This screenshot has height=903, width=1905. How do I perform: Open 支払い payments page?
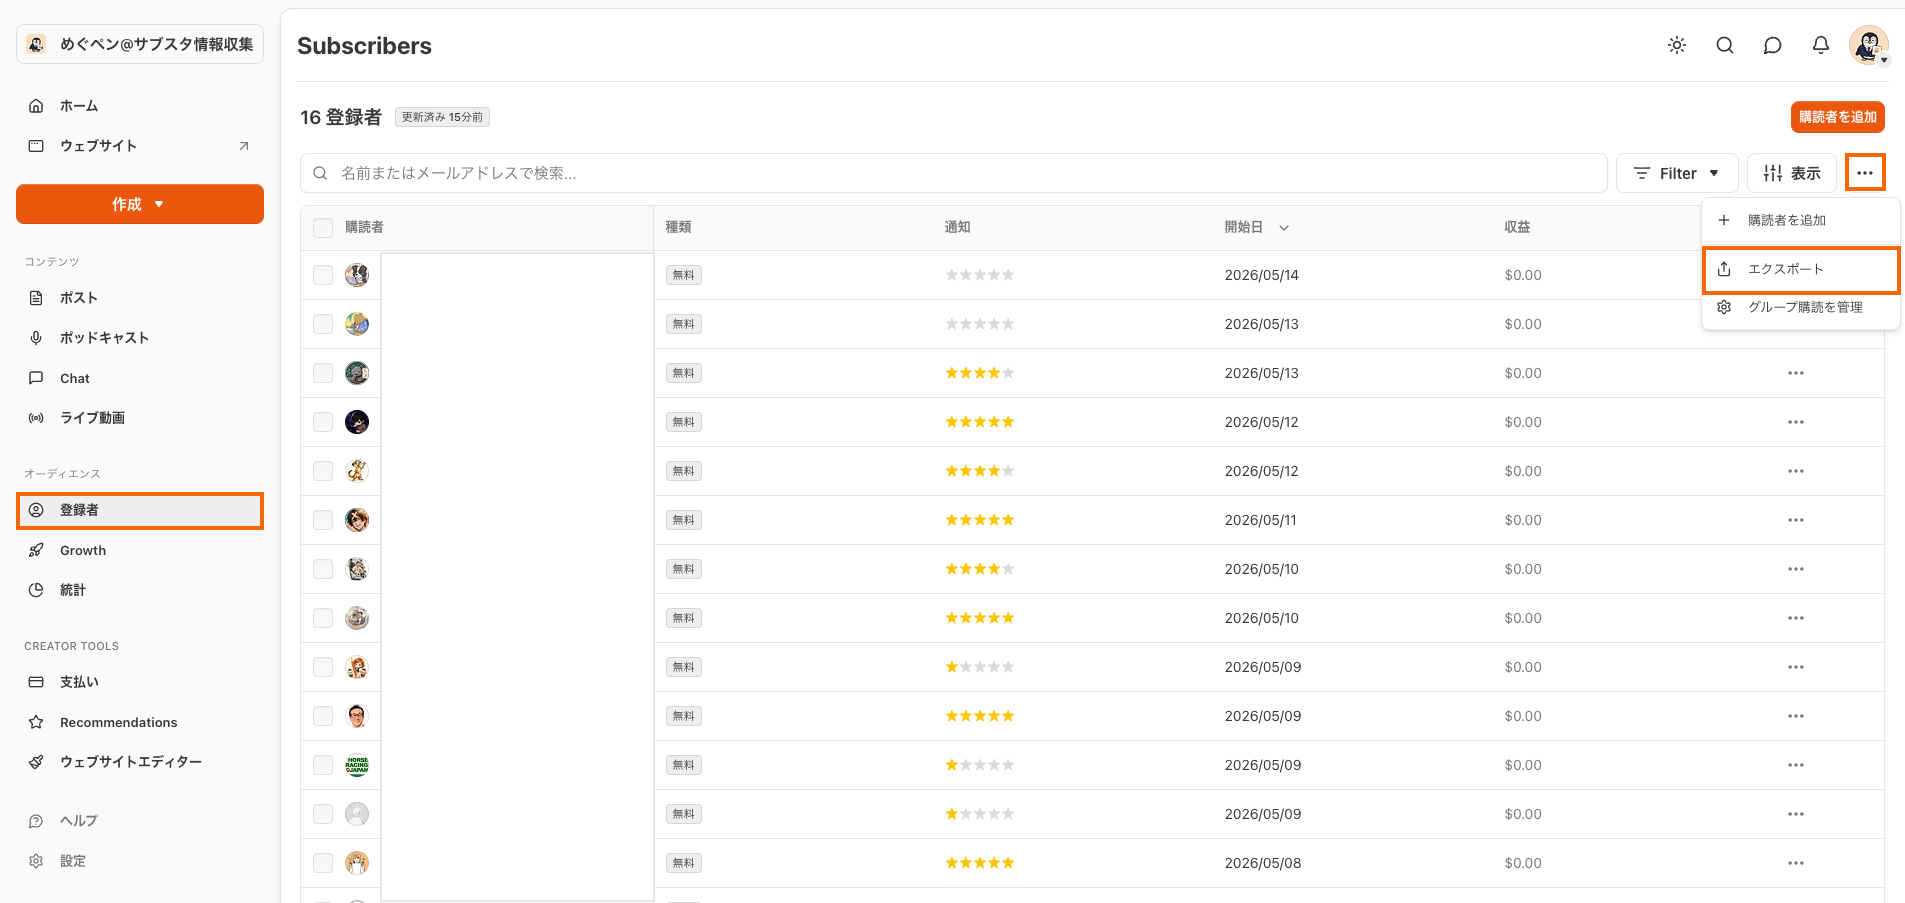(x=140, y=682)
